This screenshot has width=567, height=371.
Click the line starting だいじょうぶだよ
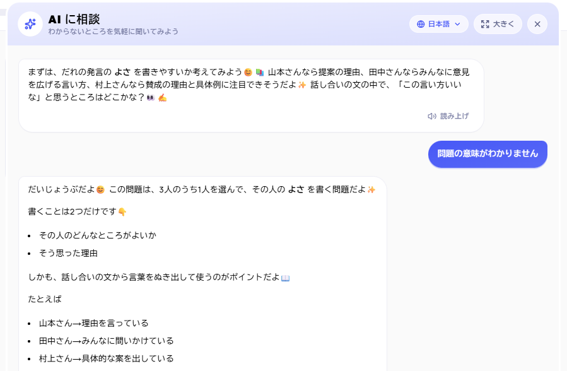coord(202,189)
